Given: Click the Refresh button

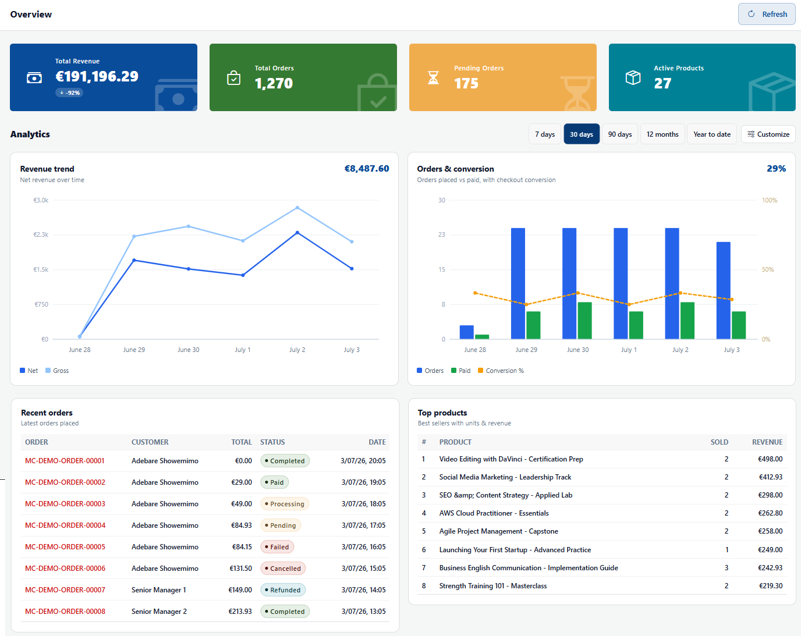Looking at the screenshot, I should click(x=767, y=14).
